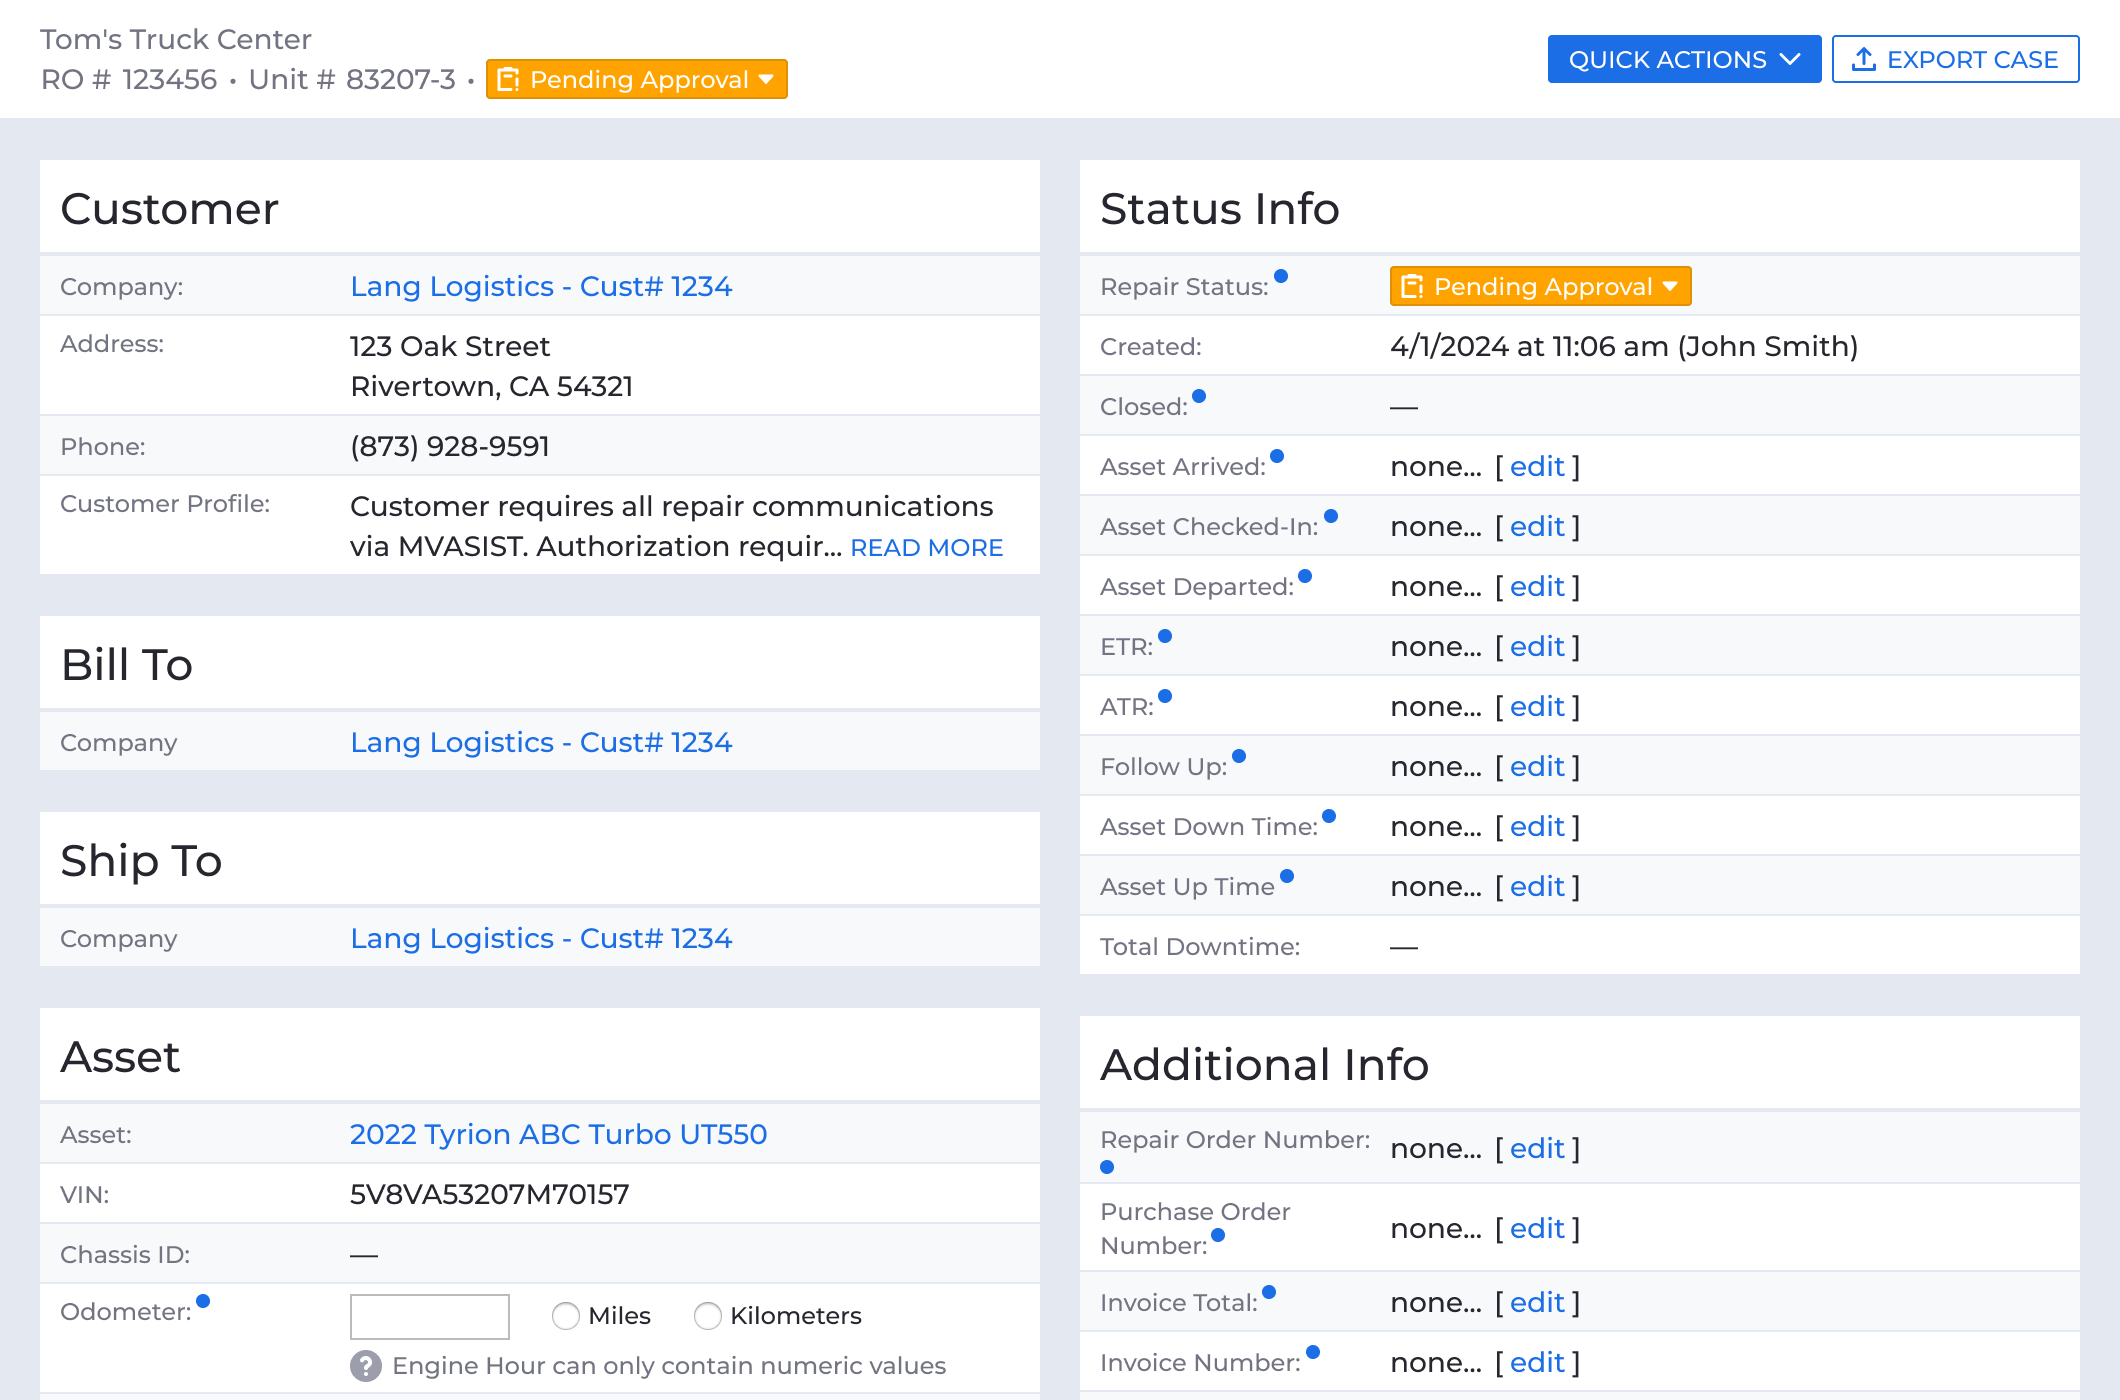Edit the Repair Order Number

tap(1537, 1148)
